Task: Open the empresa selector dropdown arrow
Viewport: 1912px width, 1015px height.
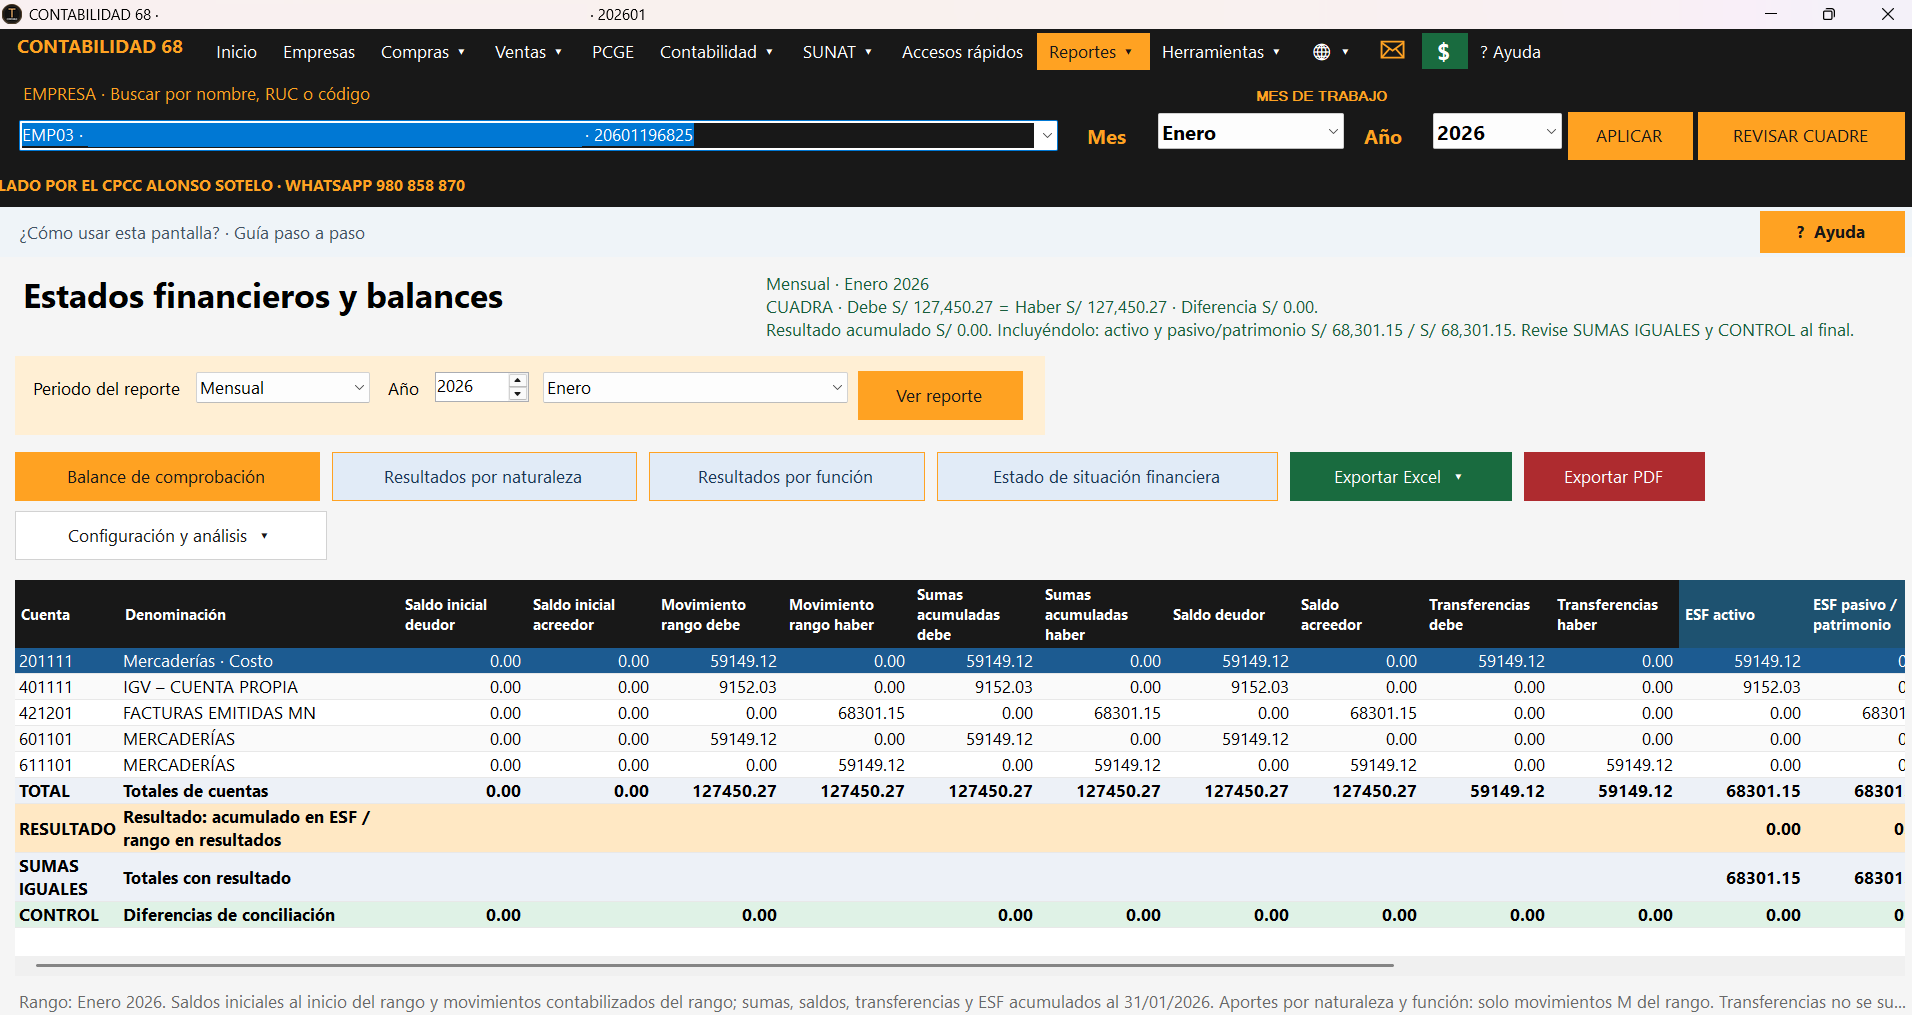Action: (x=1047, y=135)
